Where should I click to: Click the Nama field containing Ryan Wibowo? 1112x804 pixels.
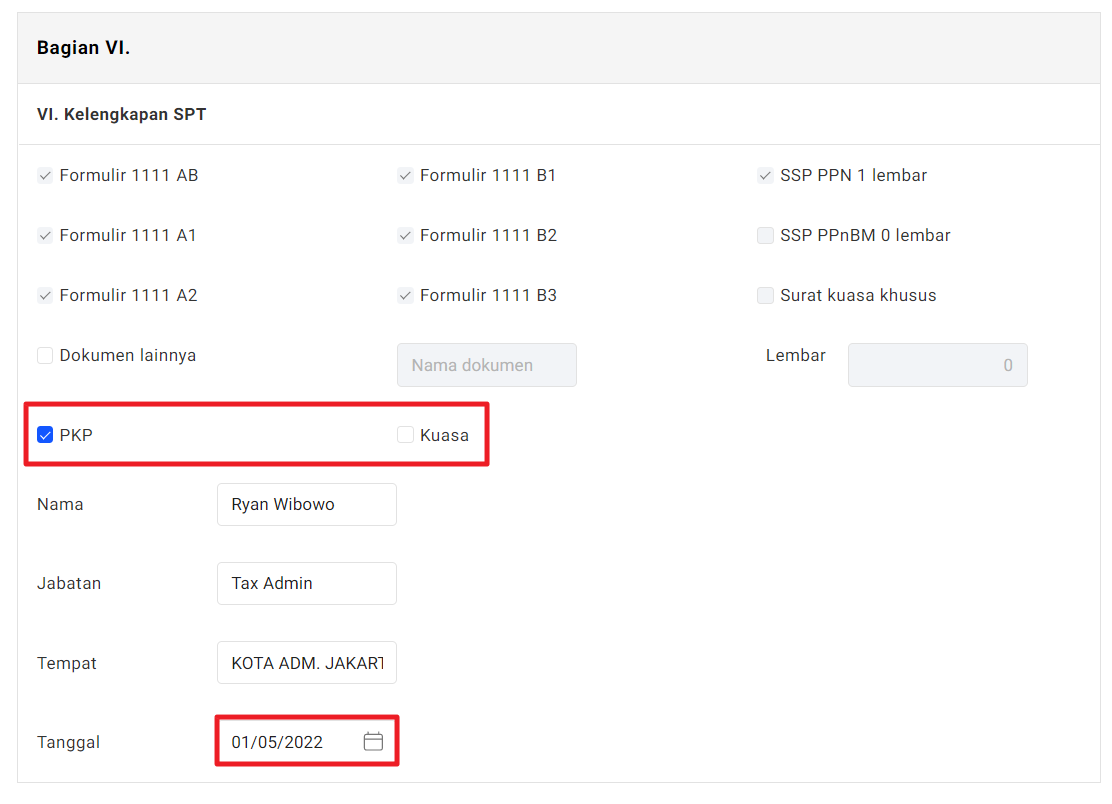click(306, 504)
